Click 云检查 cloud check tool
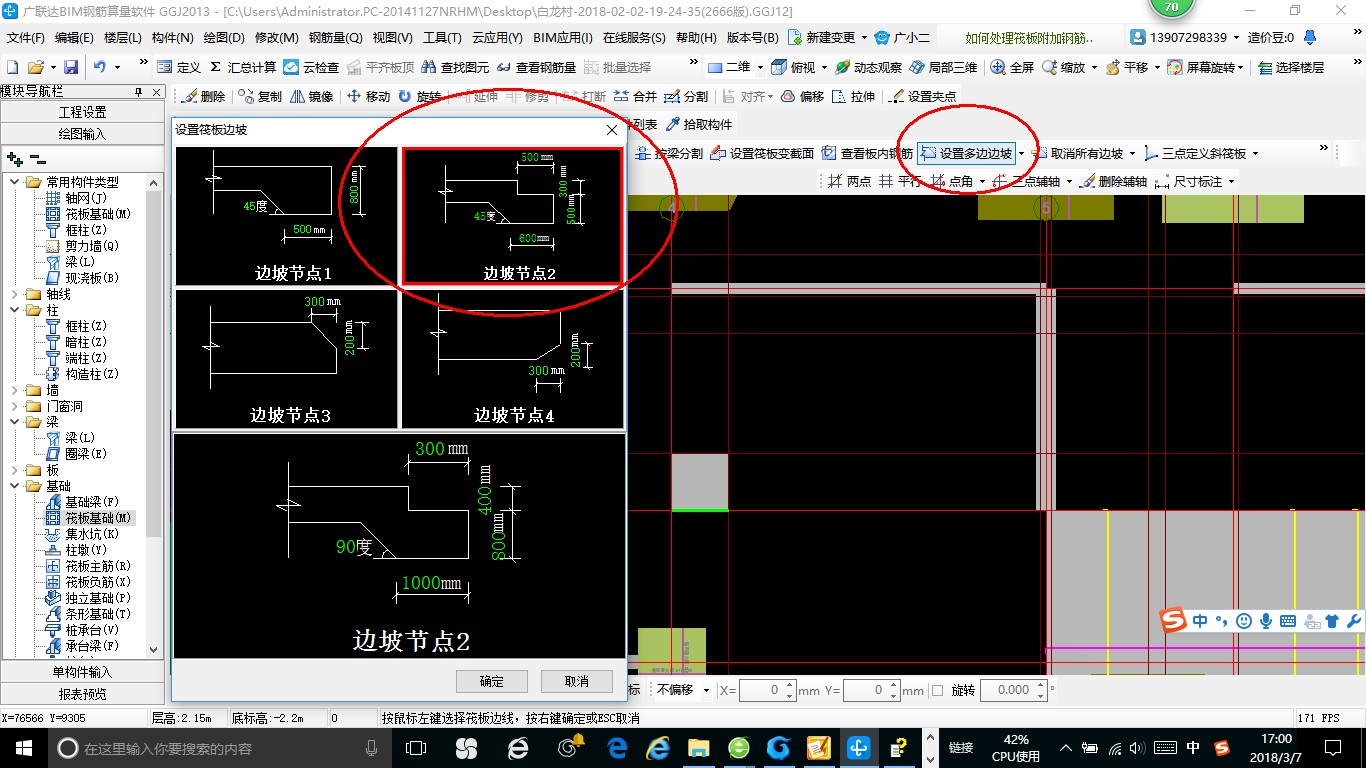This screenshot has height=768, width=1366. click(x=311, y=67)
